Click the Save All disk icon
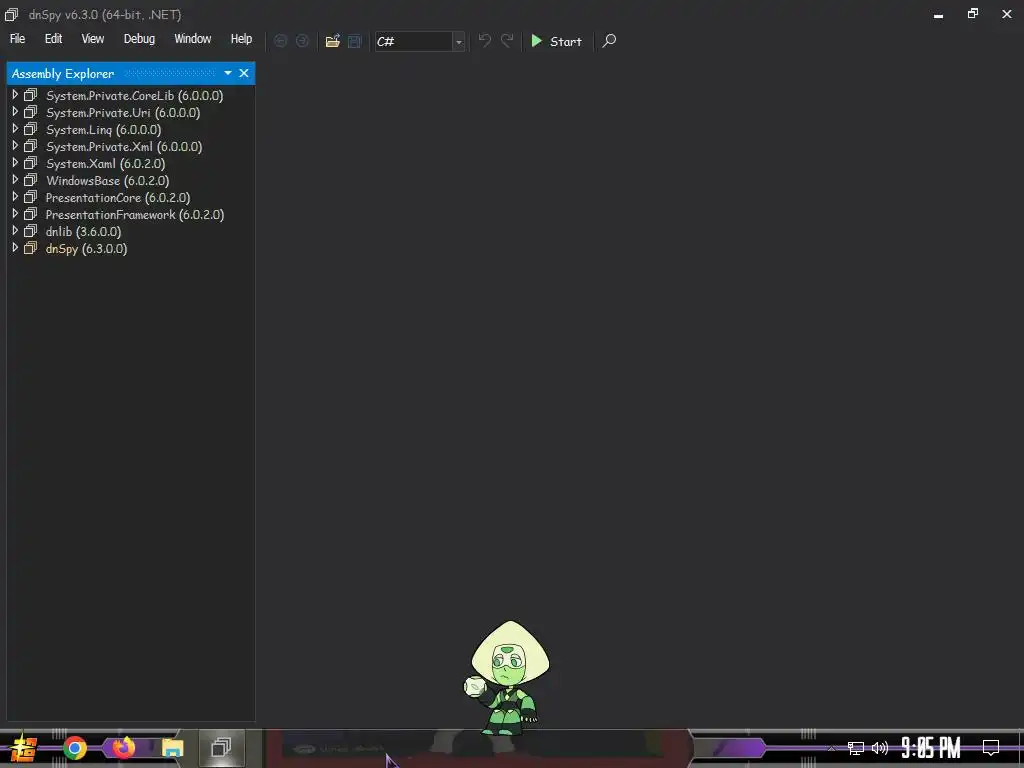The width and height of the screenshot is (1024, 768). (x=355, y=41)
